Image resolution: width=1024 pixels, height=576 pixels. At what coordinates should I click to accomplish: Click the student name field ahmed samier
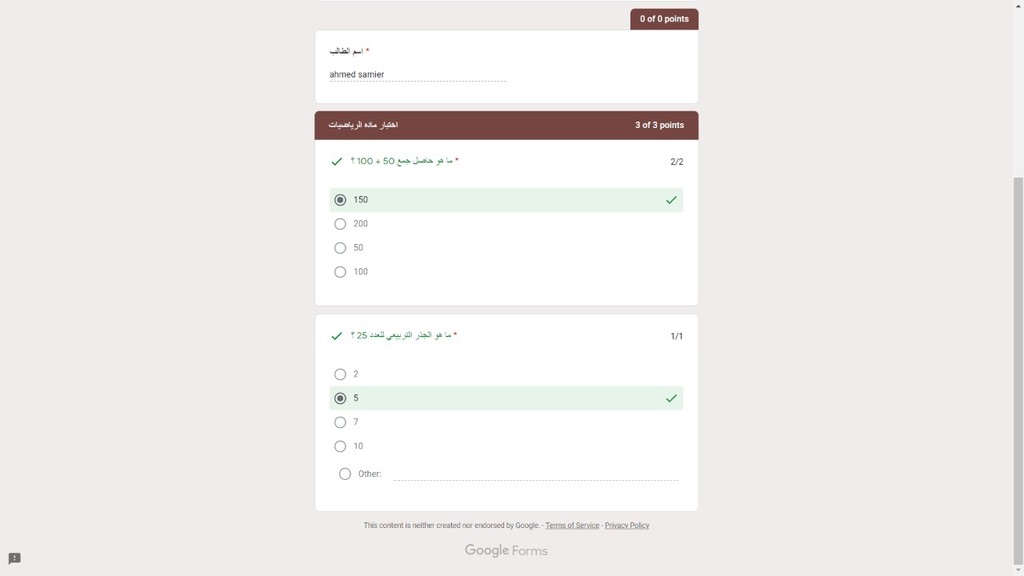[x=417, y=74]
